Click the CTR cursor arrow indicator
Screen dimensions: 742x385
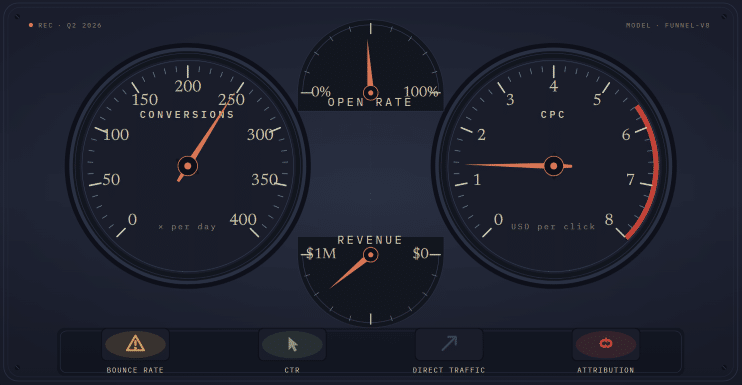click(292, 344)
